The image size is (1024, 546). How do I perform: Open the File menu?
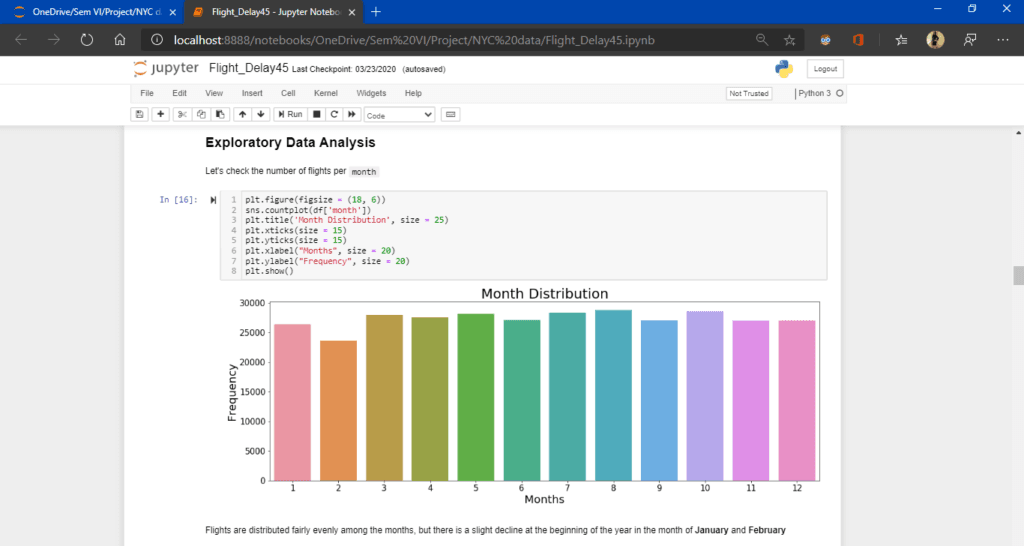click(147, 93)
